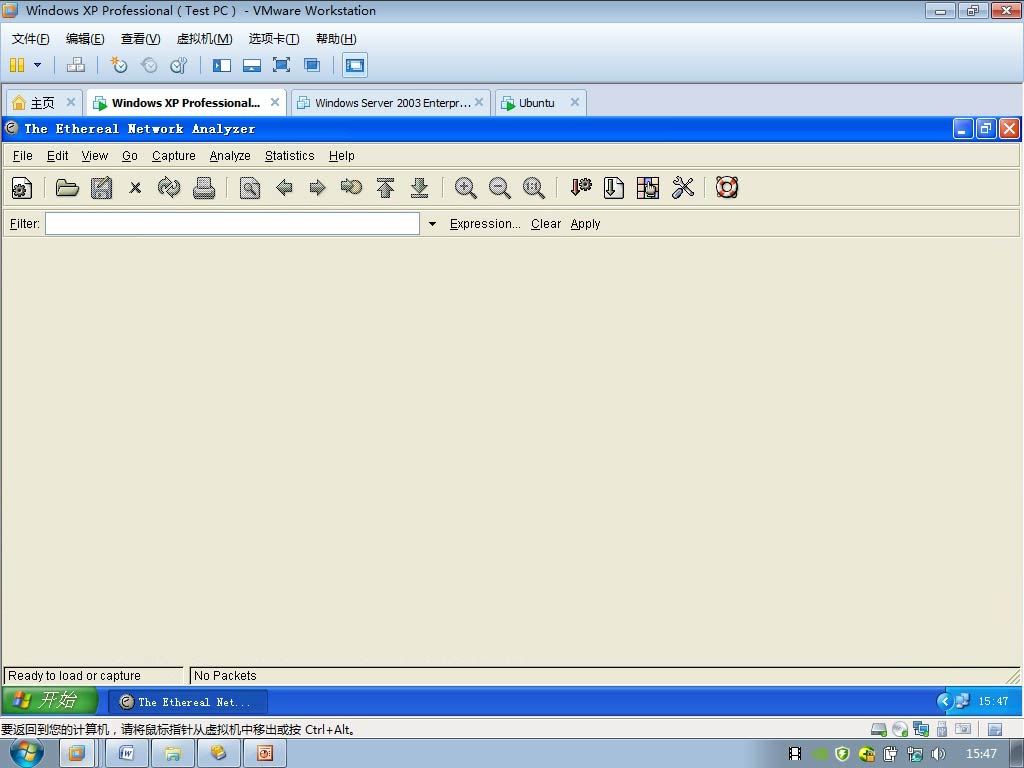This screenshot has height=768, width=1024.
Task: Open the Ethereal File menu
Action: click(x=22, y=155)
